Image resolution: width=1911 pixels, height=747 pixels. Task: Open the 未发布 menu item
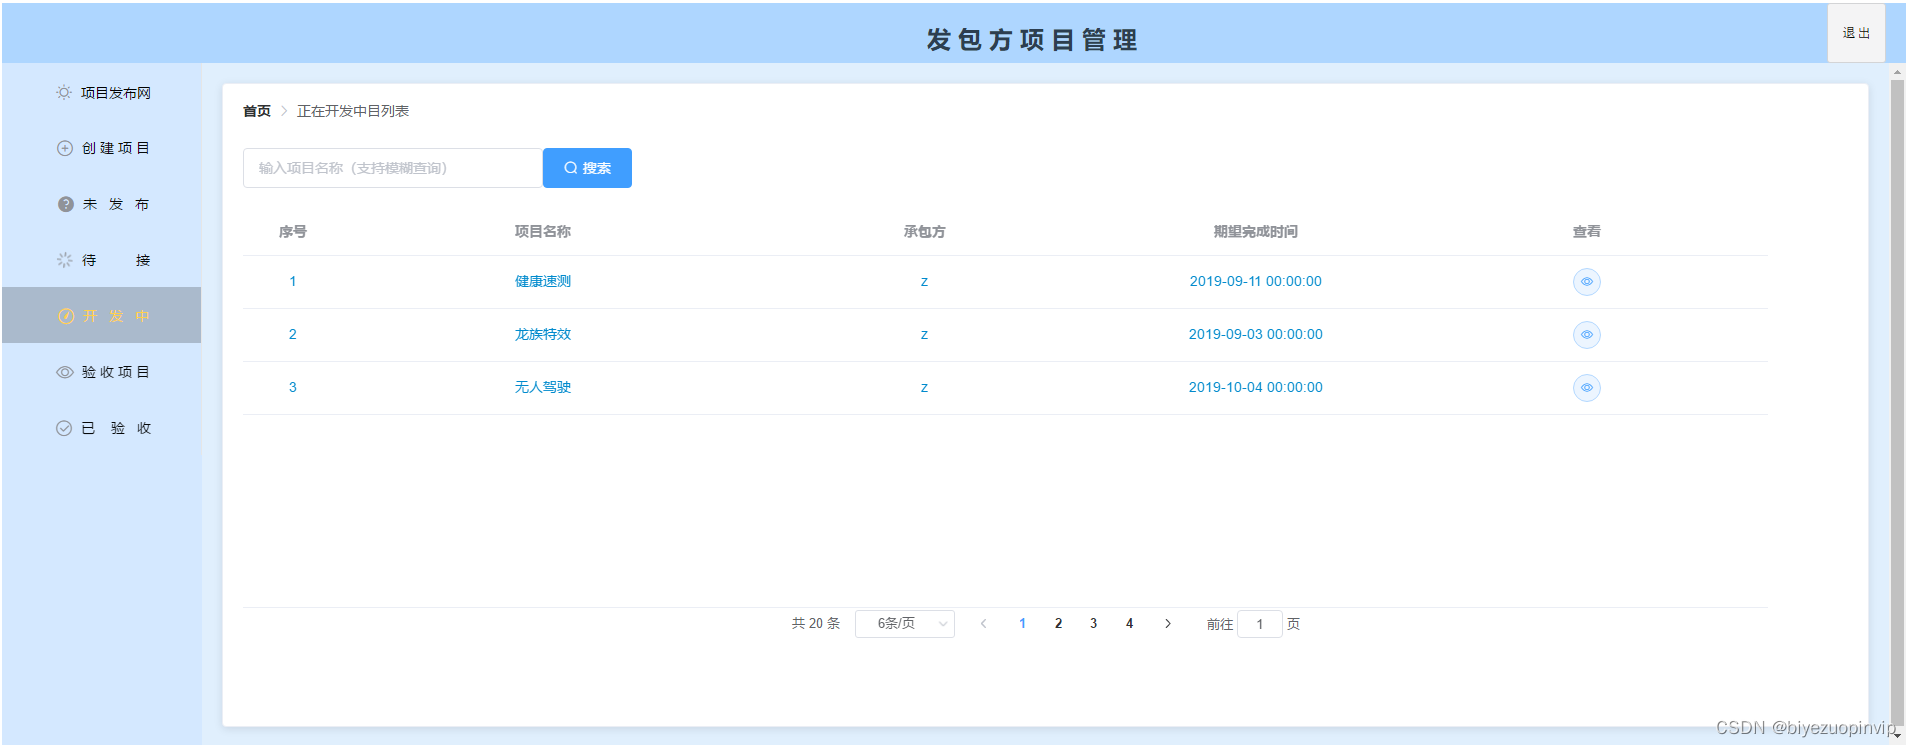102,204
